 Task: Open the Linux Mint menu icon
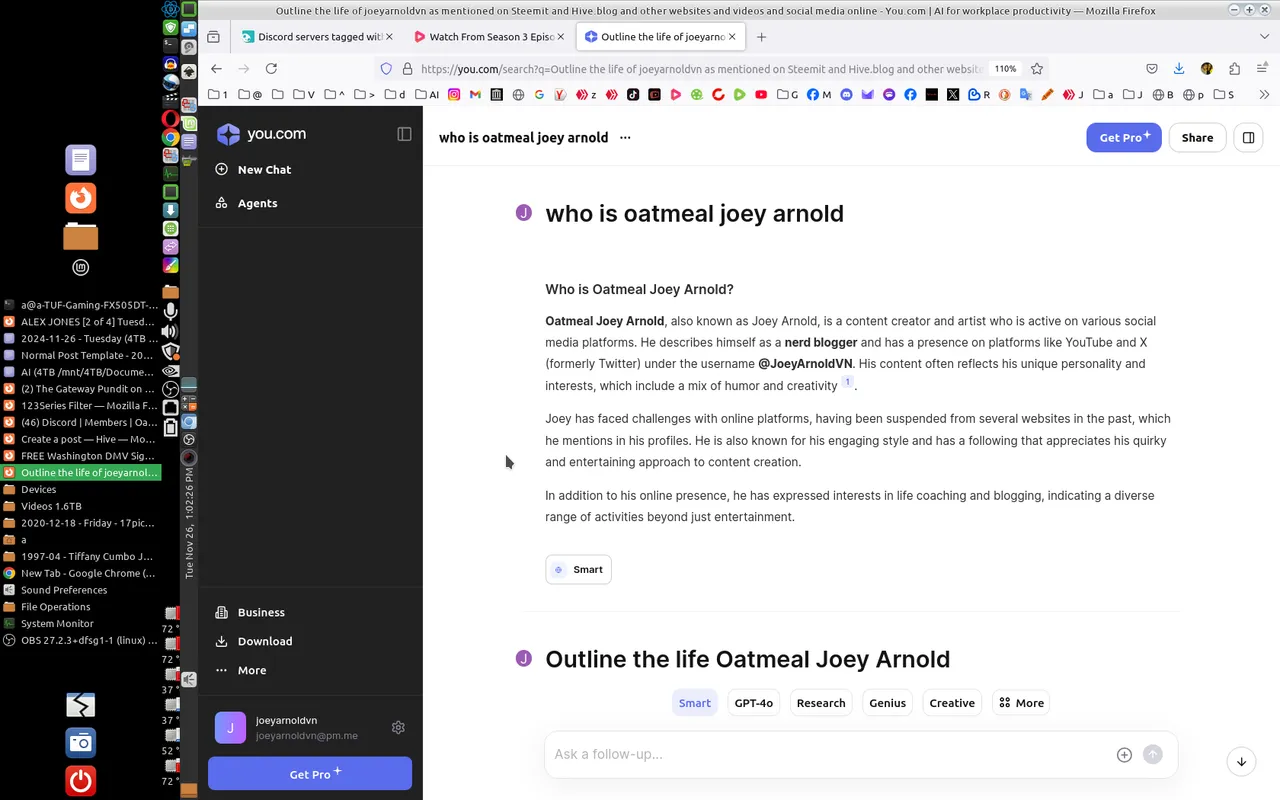(x=81, y=267)
